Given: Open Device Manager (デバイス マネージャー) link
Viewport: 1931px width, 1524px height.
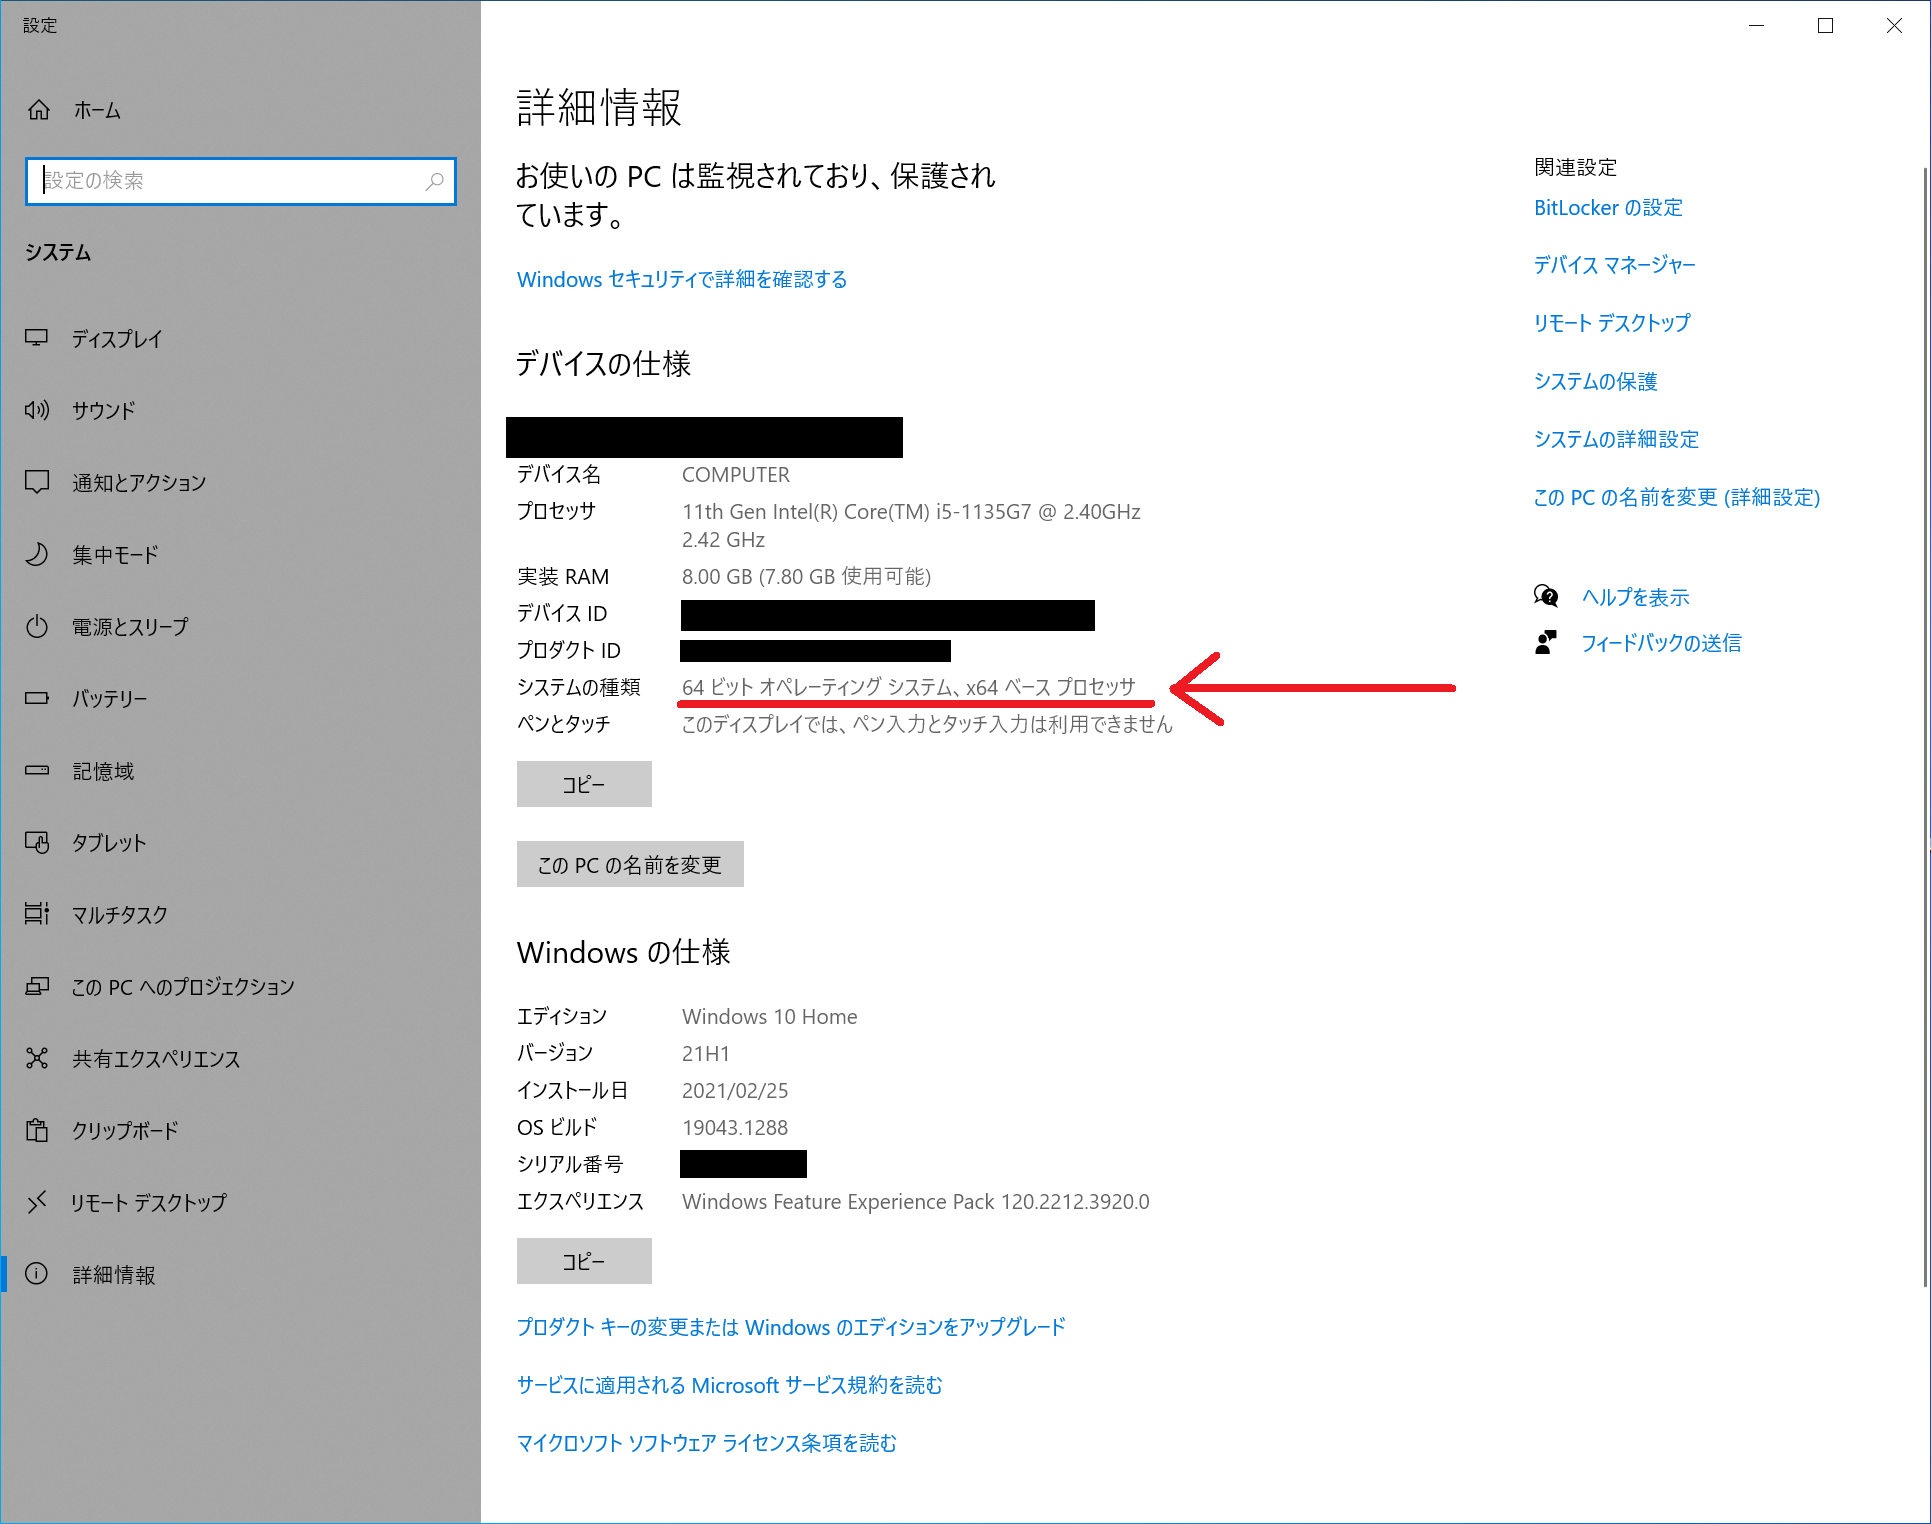Looking at the screenshot, I should coord(1614,265).
